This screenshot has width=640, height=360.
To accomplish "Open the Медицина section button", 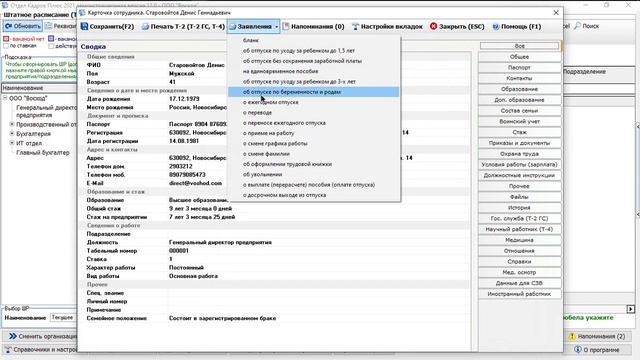I will pos(519,240).
